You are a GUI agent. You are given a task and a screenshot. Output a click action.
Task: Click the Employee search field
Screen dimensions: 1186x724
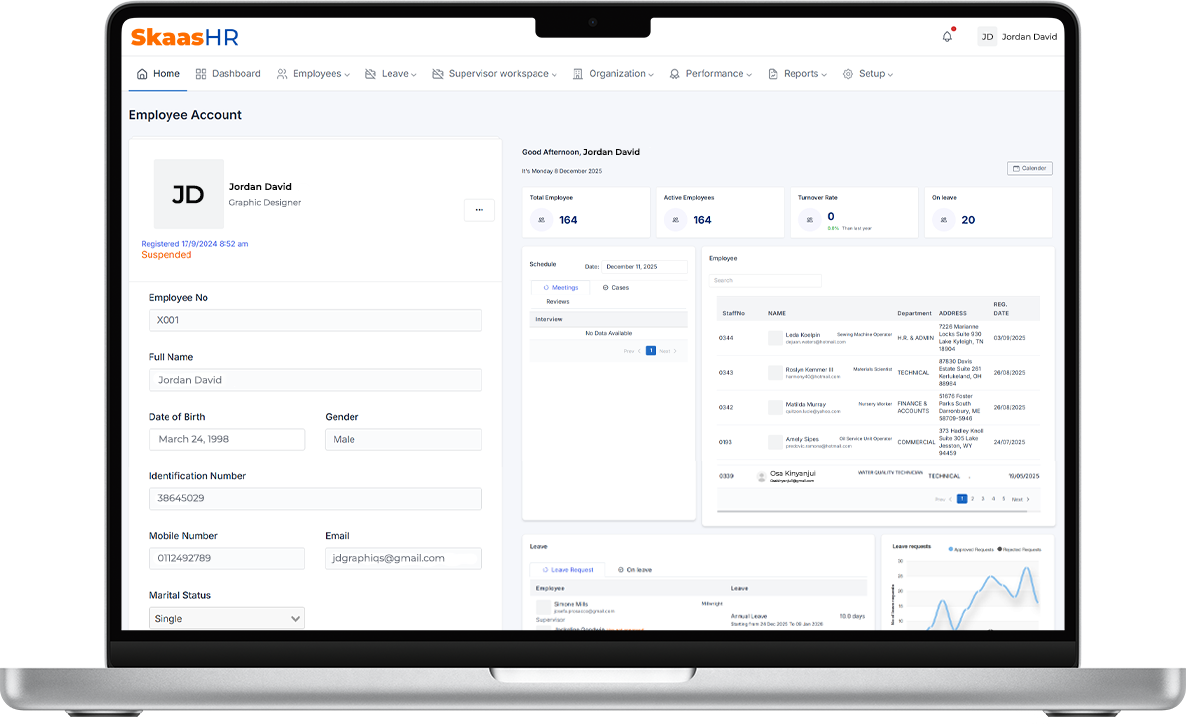tap(765, 281)
